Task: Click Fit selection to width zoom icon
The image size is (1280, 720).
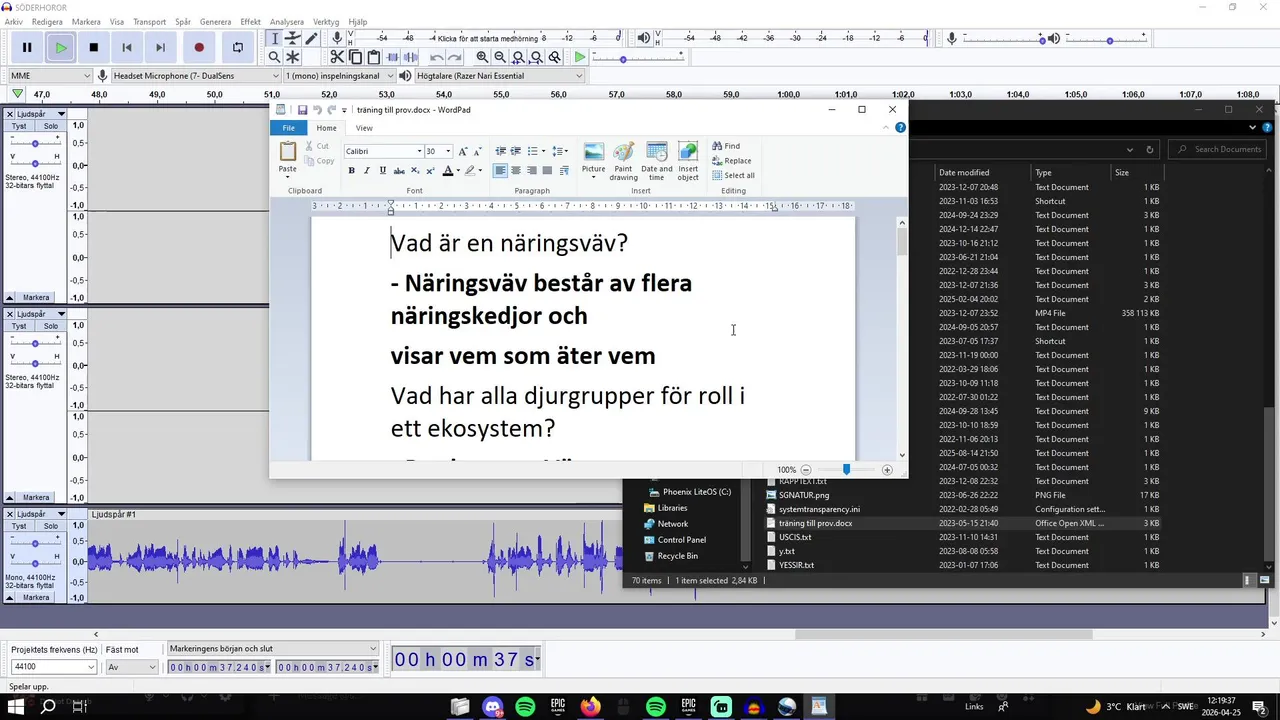Action: pyautogui.click(x=519, y=57)
